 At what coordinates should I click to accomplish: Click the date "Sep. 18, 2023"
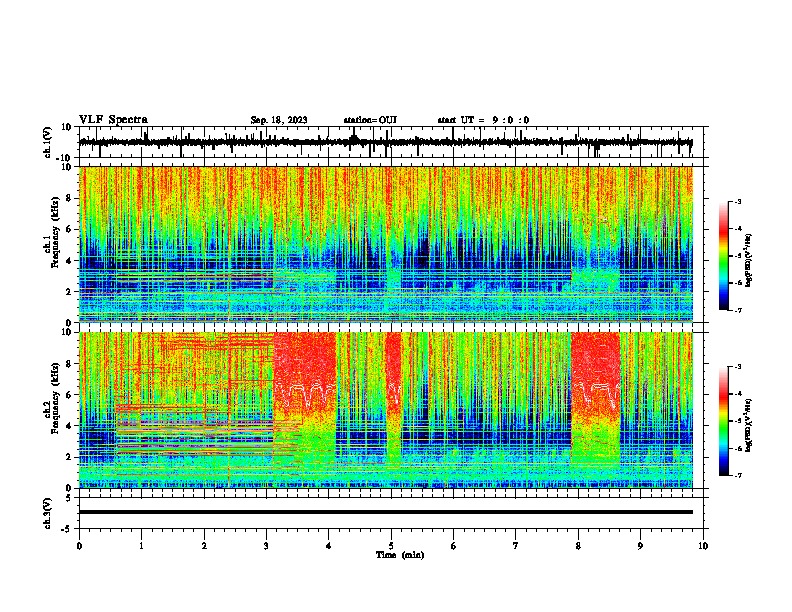279,120
